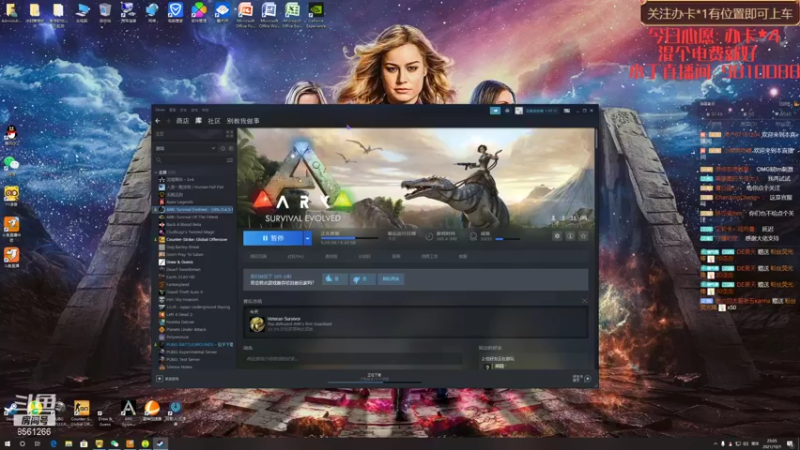Switch to the 库 library tab

click(198, 121)
